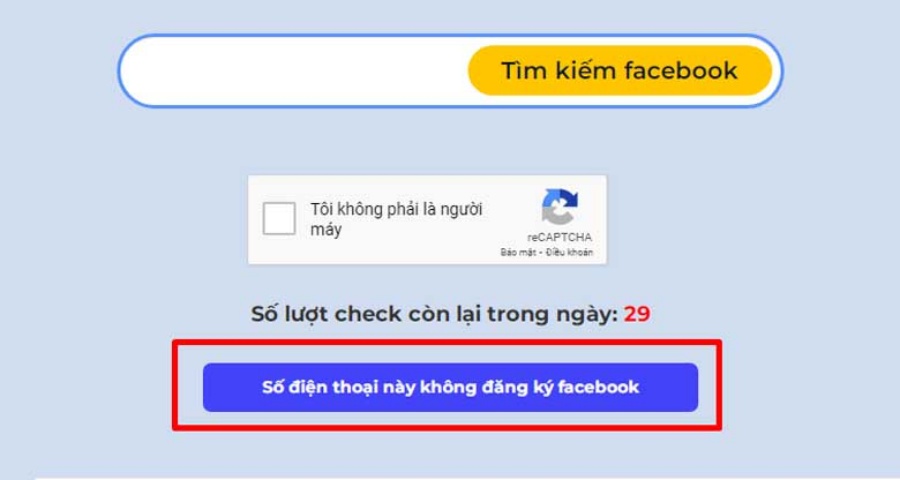900x480 pixels.
Task: Click the reCAPTCHA circular arrows logo
Action: pos(560,207)
